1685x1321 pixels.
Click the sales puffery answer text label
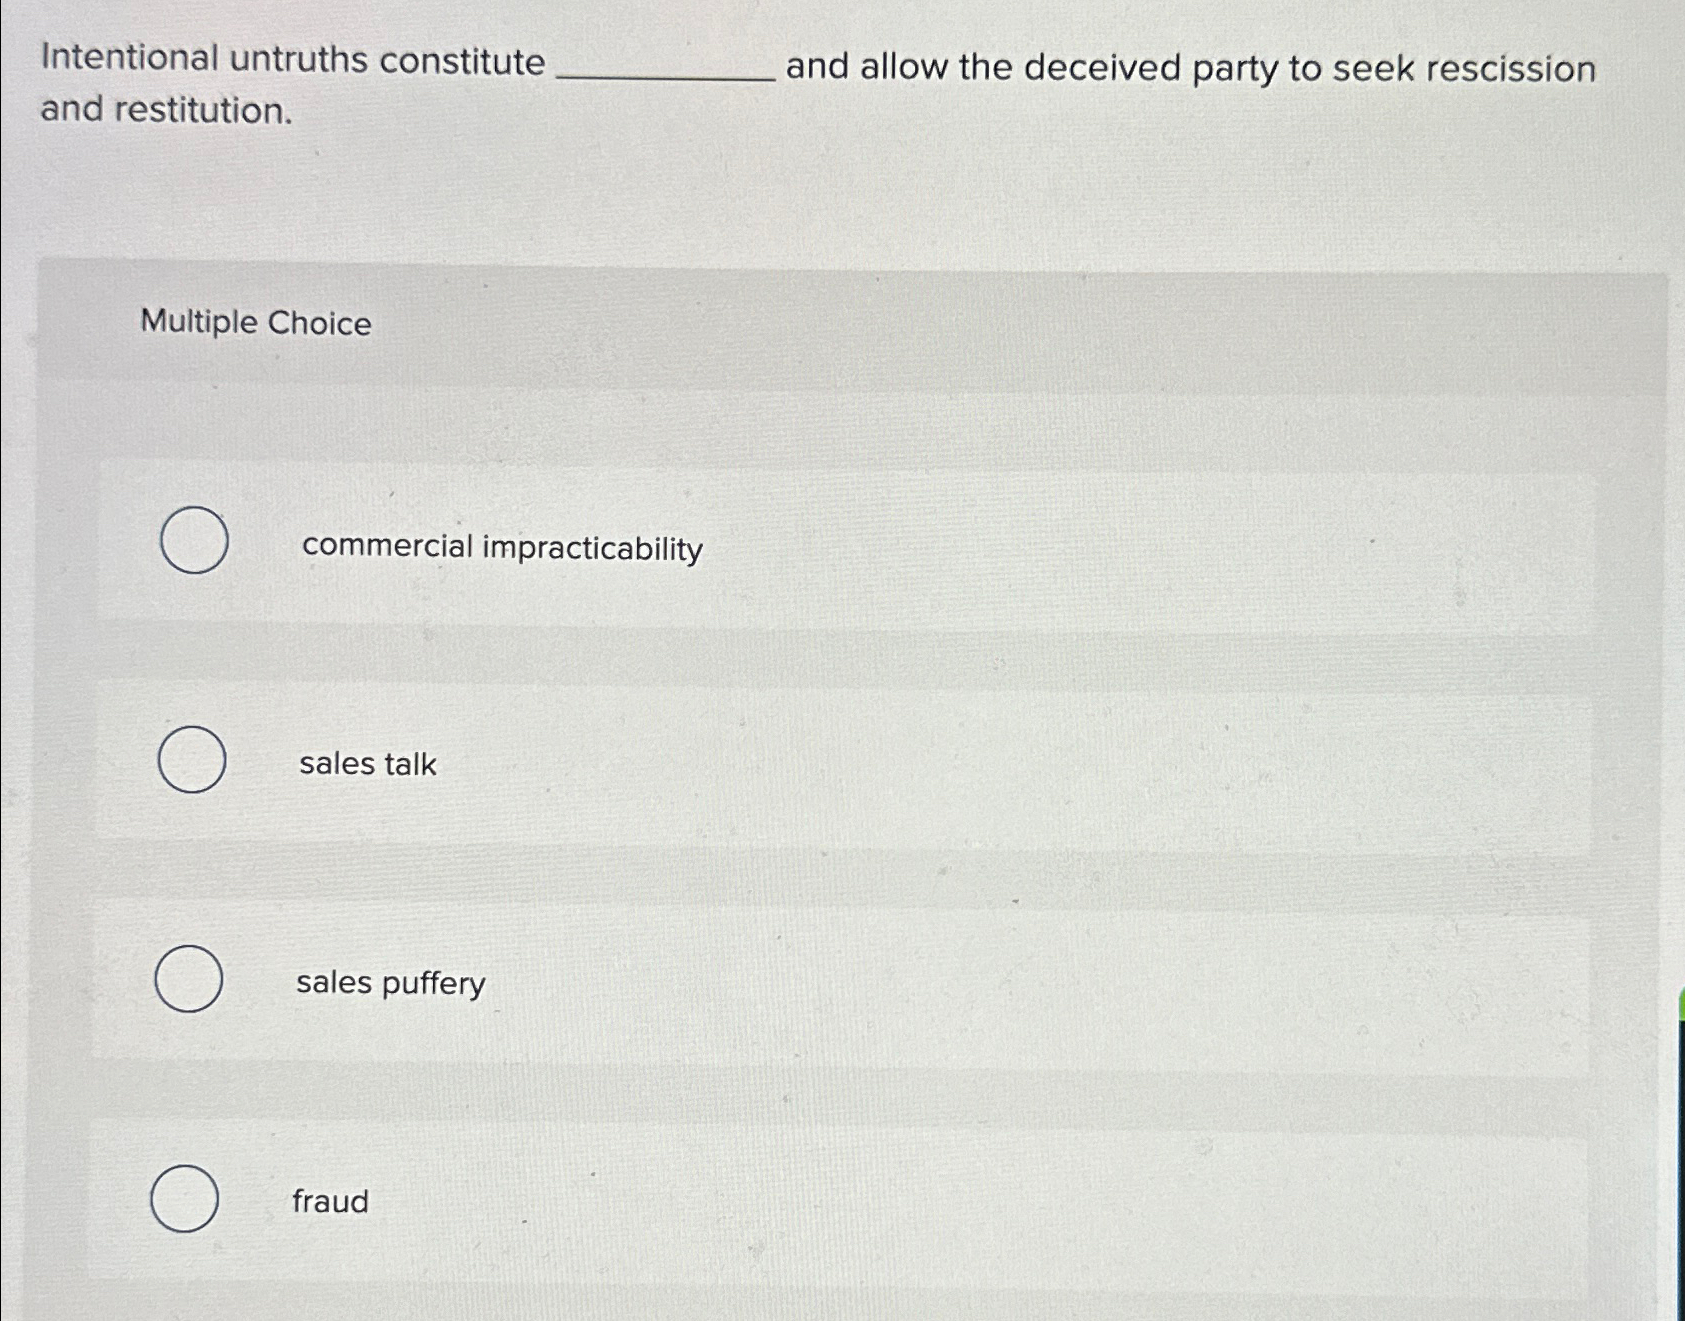click(391, 984)
